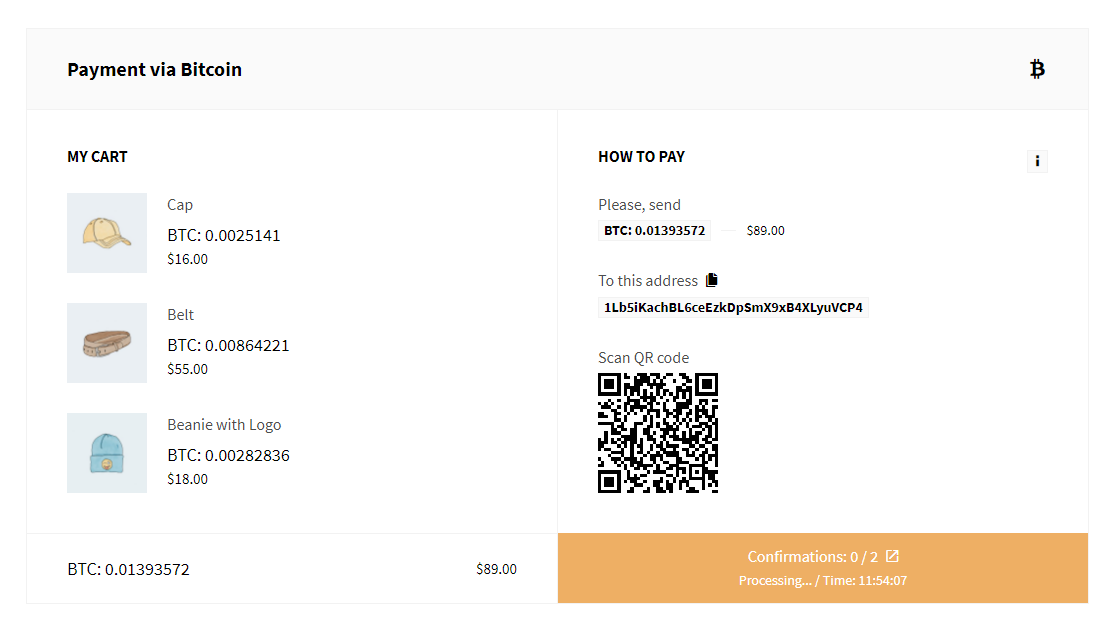Click the Belt product name
1116x630 pixels.
[181, 315]
